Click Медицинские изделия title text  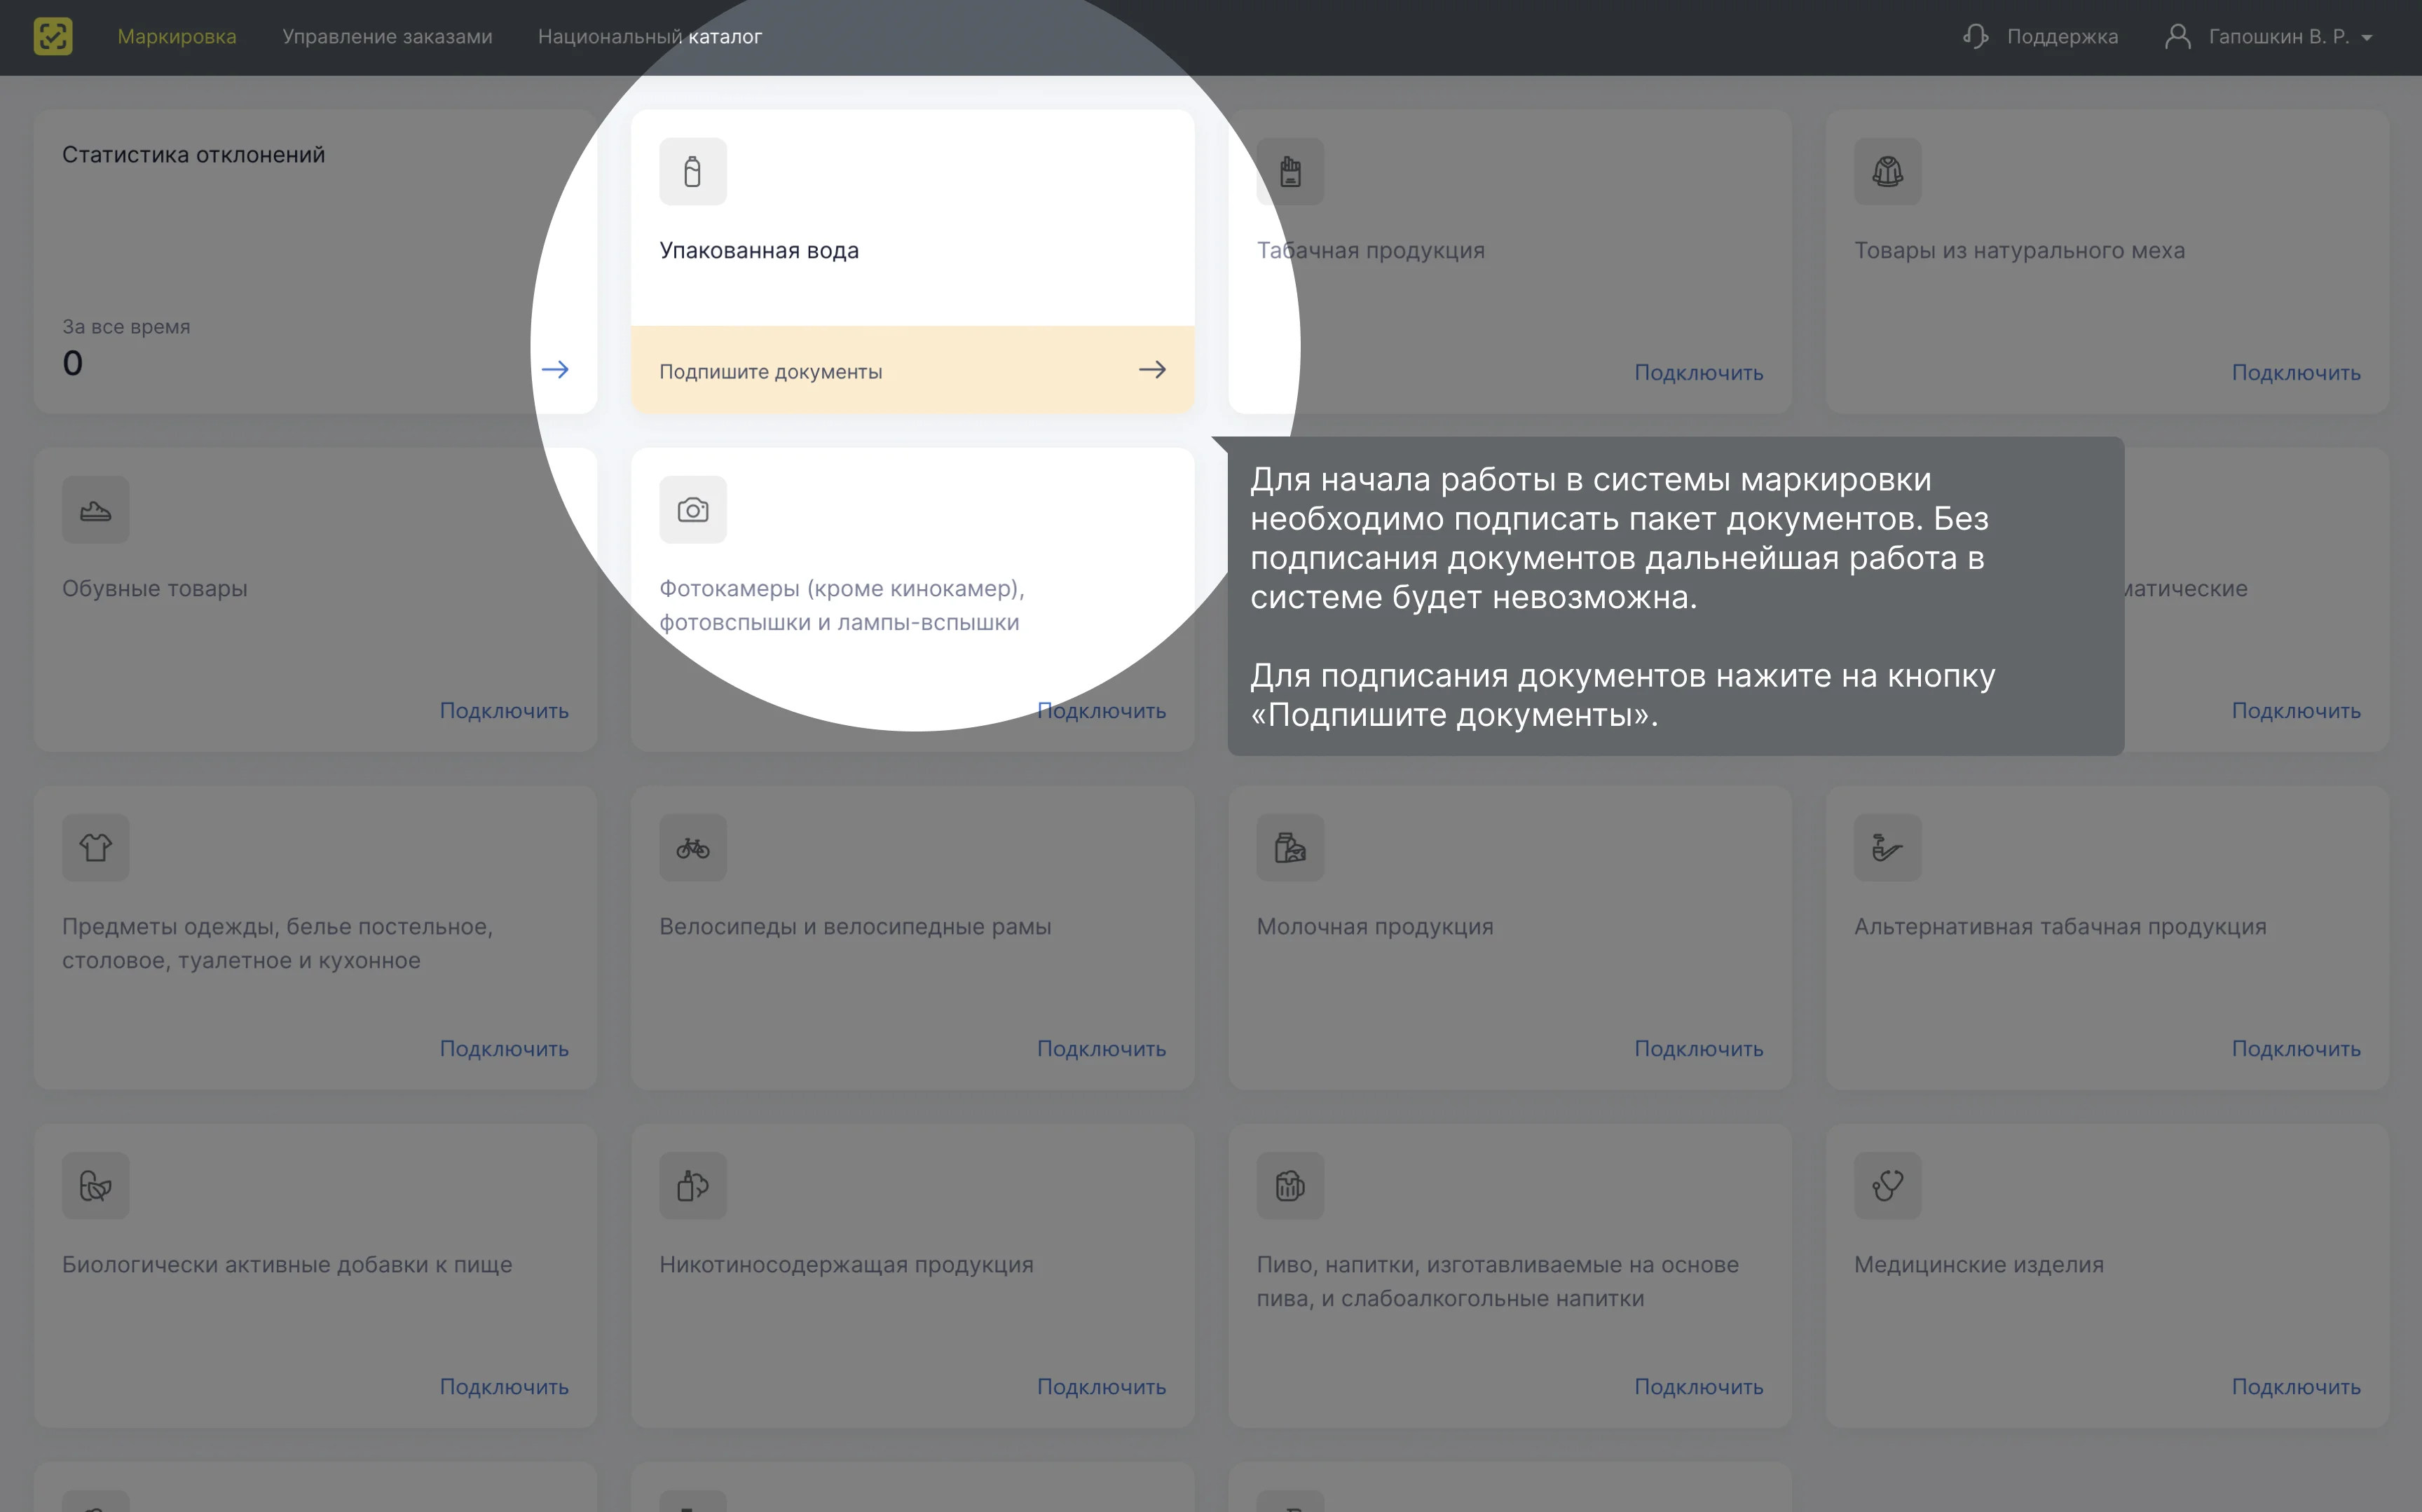pyautogui.click(x=1978, y=1265)
